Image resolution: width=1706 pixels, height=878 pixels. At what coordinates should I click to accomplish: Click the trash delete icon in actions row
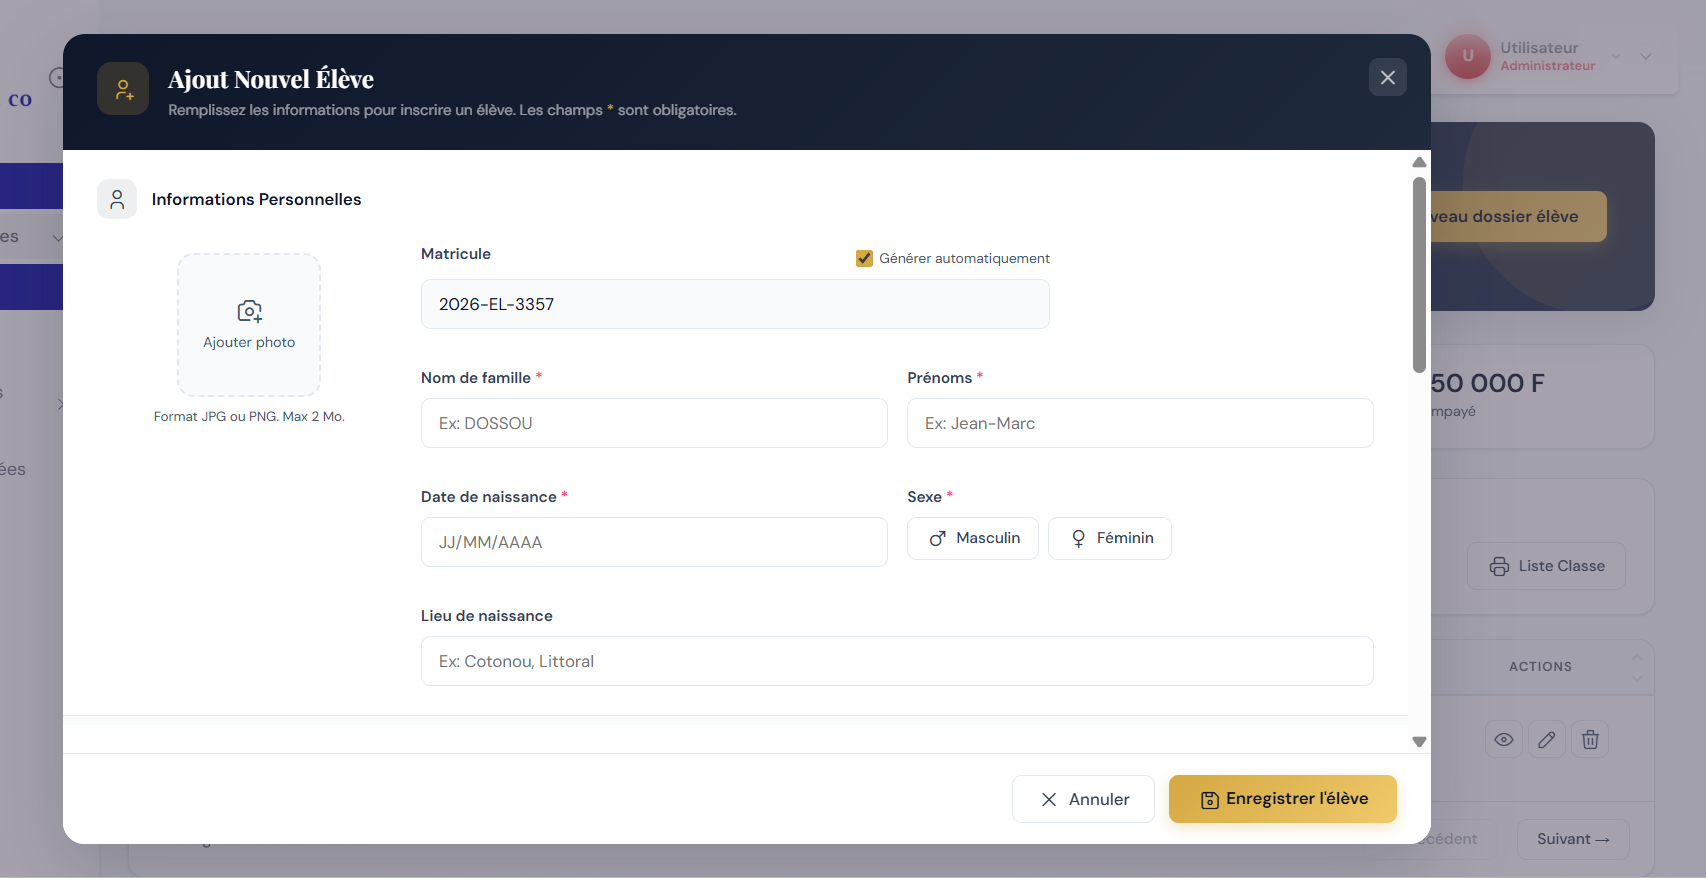[x=1590, y=739]
